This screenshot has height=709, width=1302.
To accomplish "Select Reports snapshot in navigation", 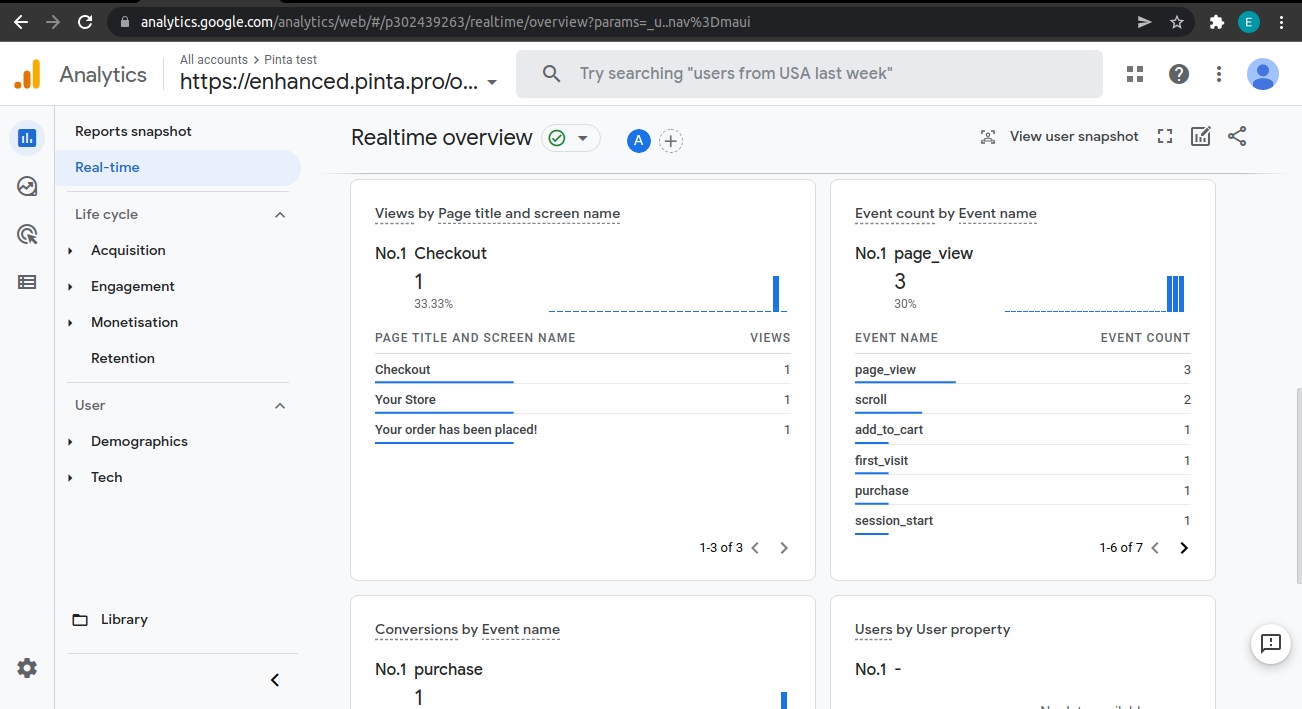I will [x=133, y=131].
